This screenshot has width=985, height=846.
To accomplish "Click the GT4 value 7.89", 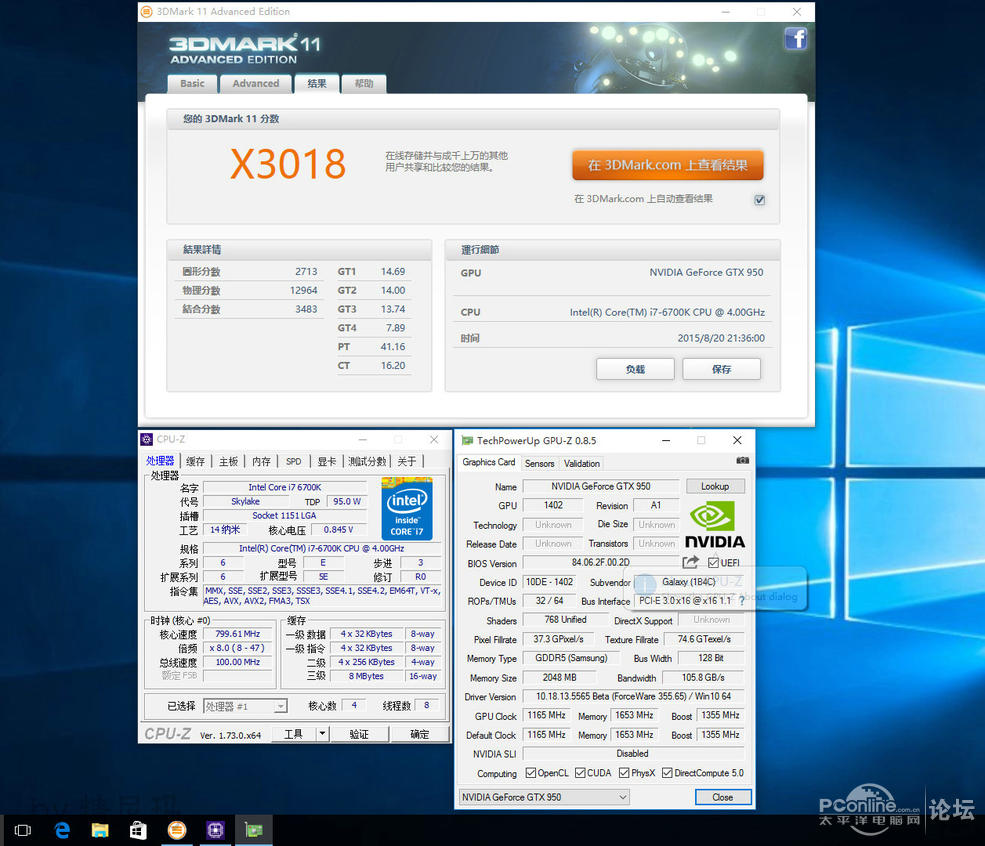I will (395, 328).
